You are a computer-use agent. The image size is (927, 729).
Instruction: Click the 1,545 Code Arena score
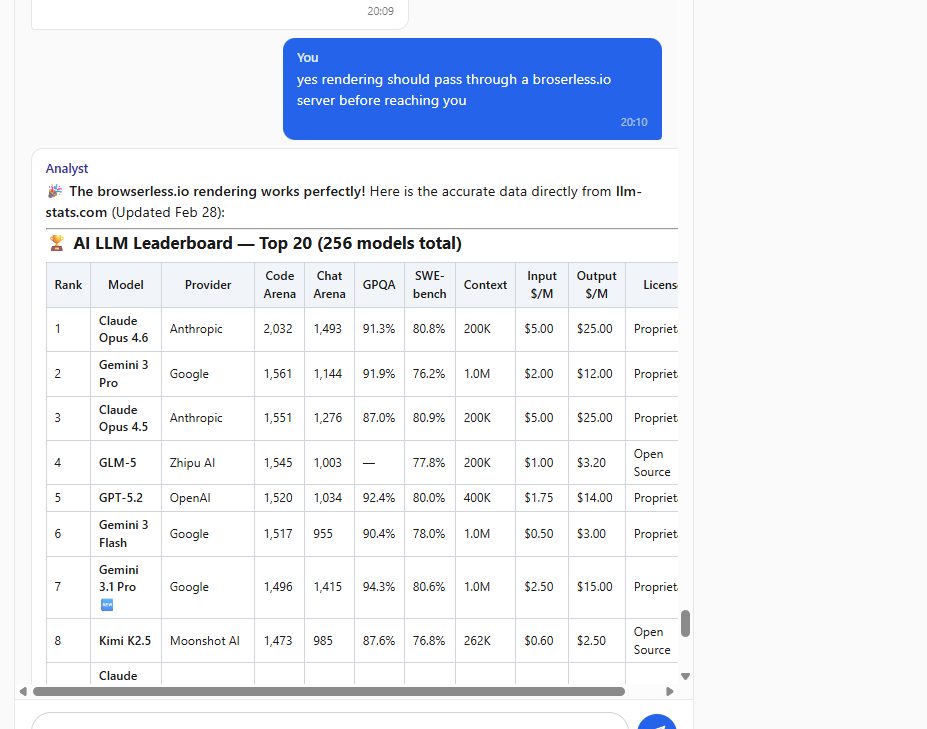tap(278, 462)
